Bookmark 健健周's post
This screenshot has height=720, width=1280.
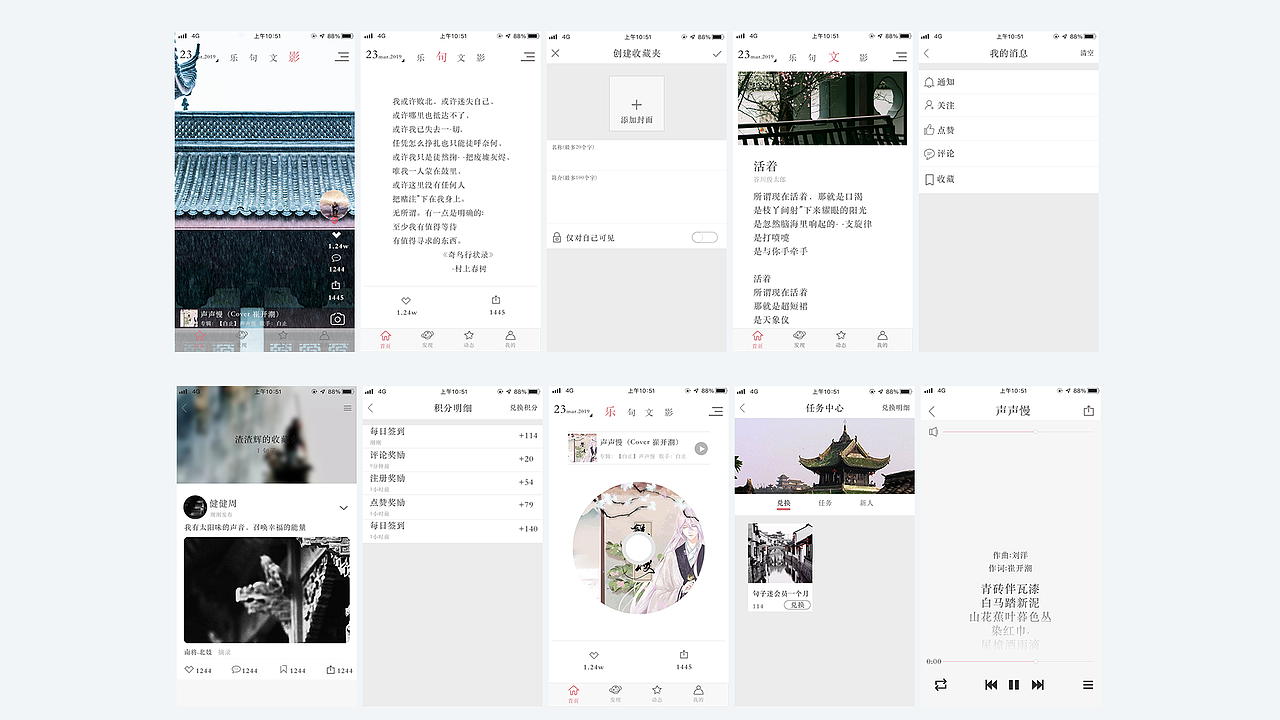tap(284, 670)
